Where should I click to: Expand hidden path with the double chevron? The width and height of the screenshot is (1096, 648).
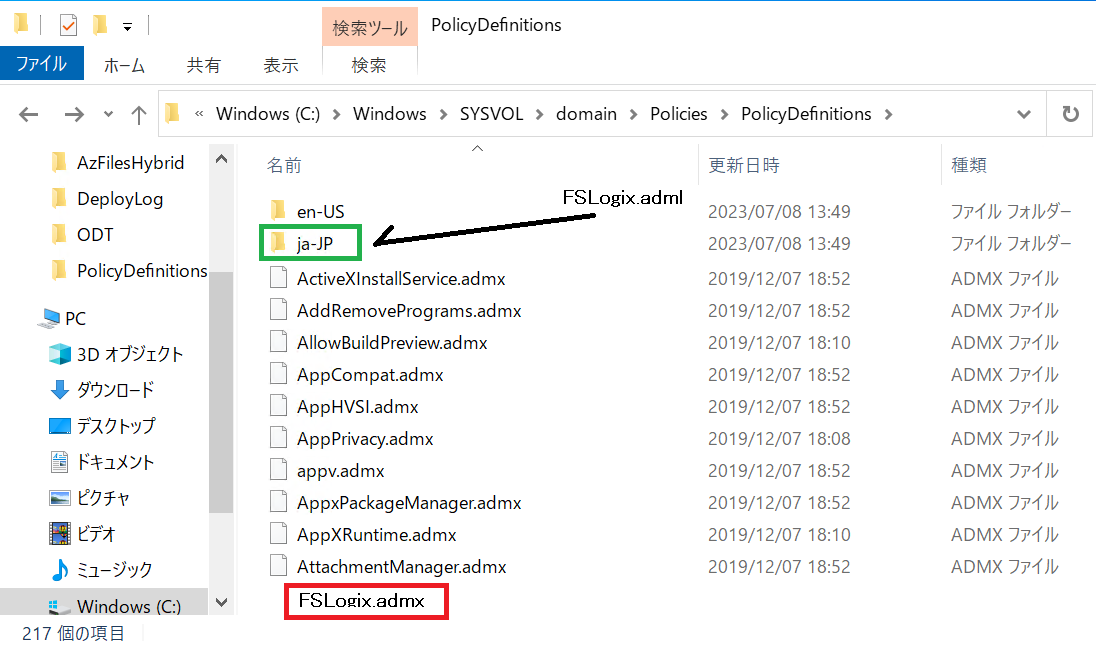(199, 114)
